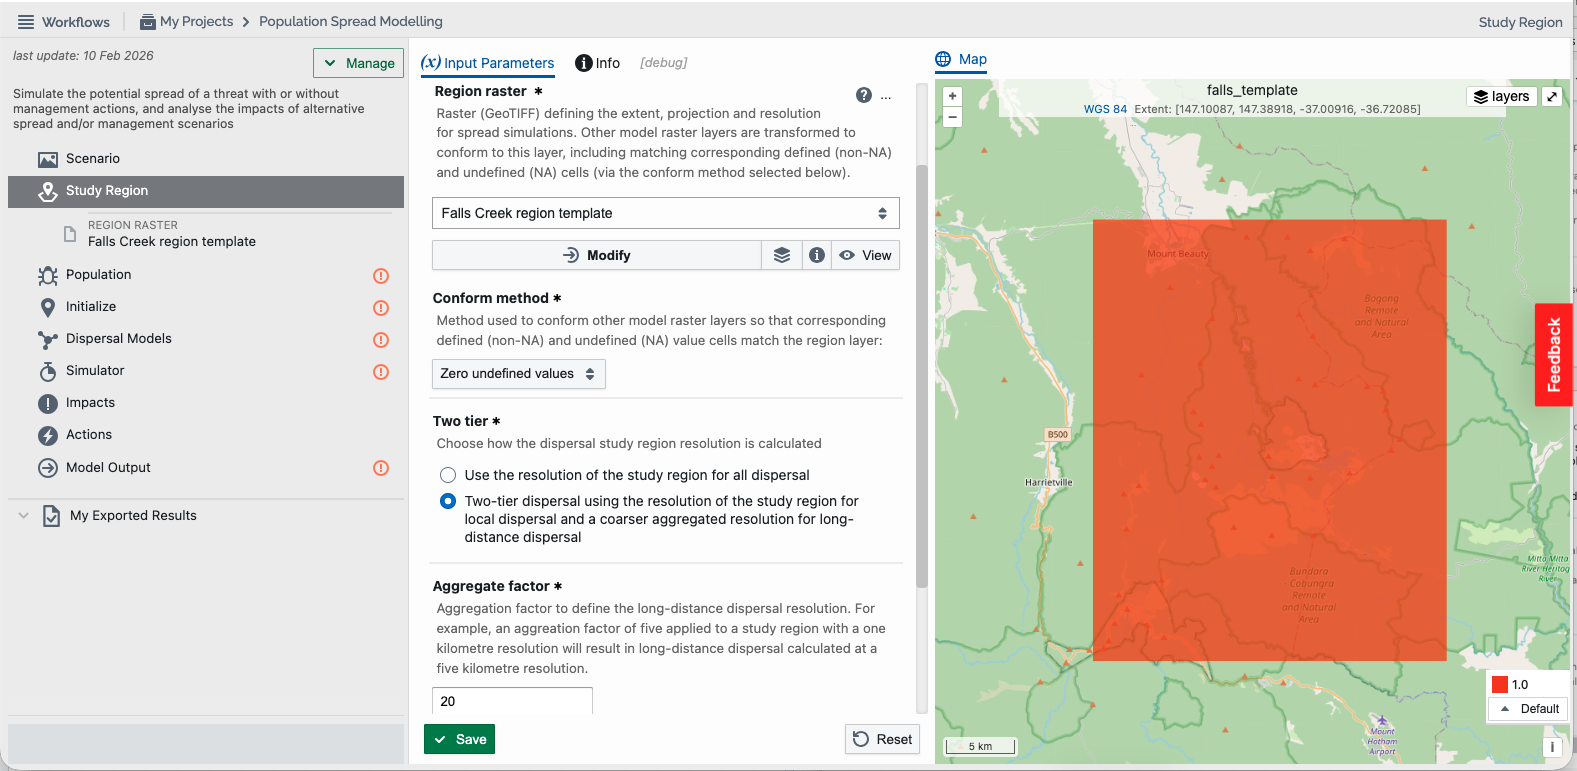Switch to the Info tab

(x=598, y=63)
